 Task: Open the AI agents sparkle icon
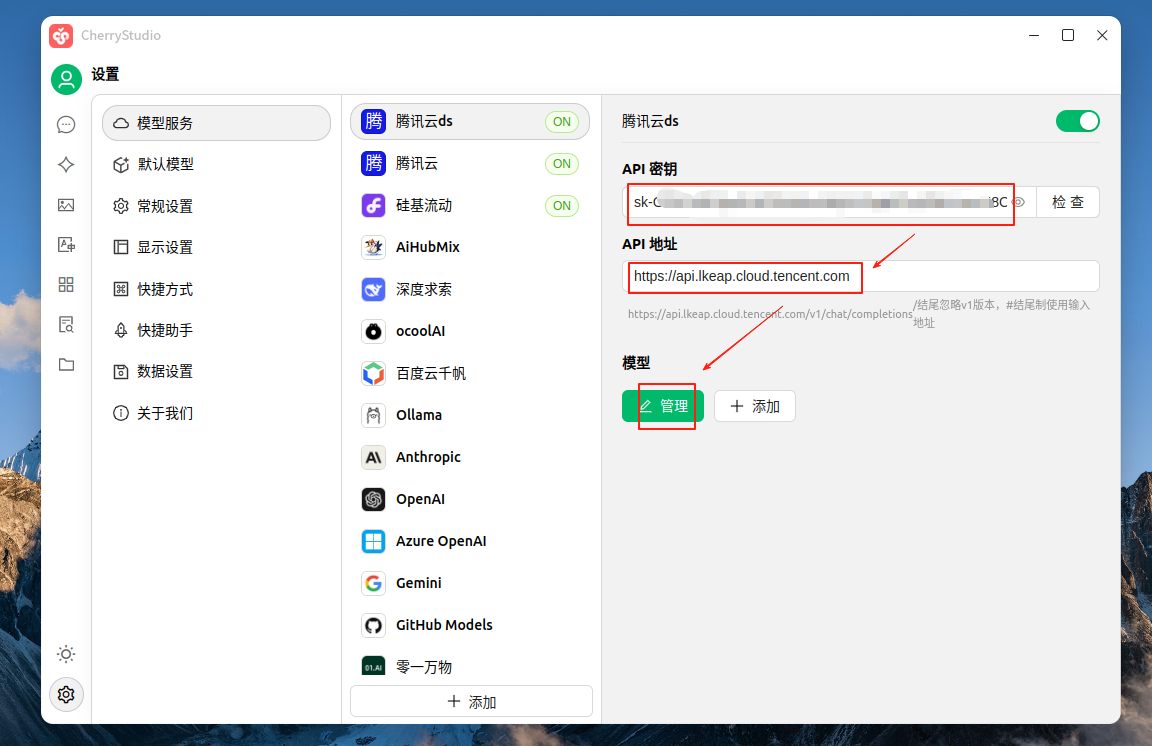[66, 164]
